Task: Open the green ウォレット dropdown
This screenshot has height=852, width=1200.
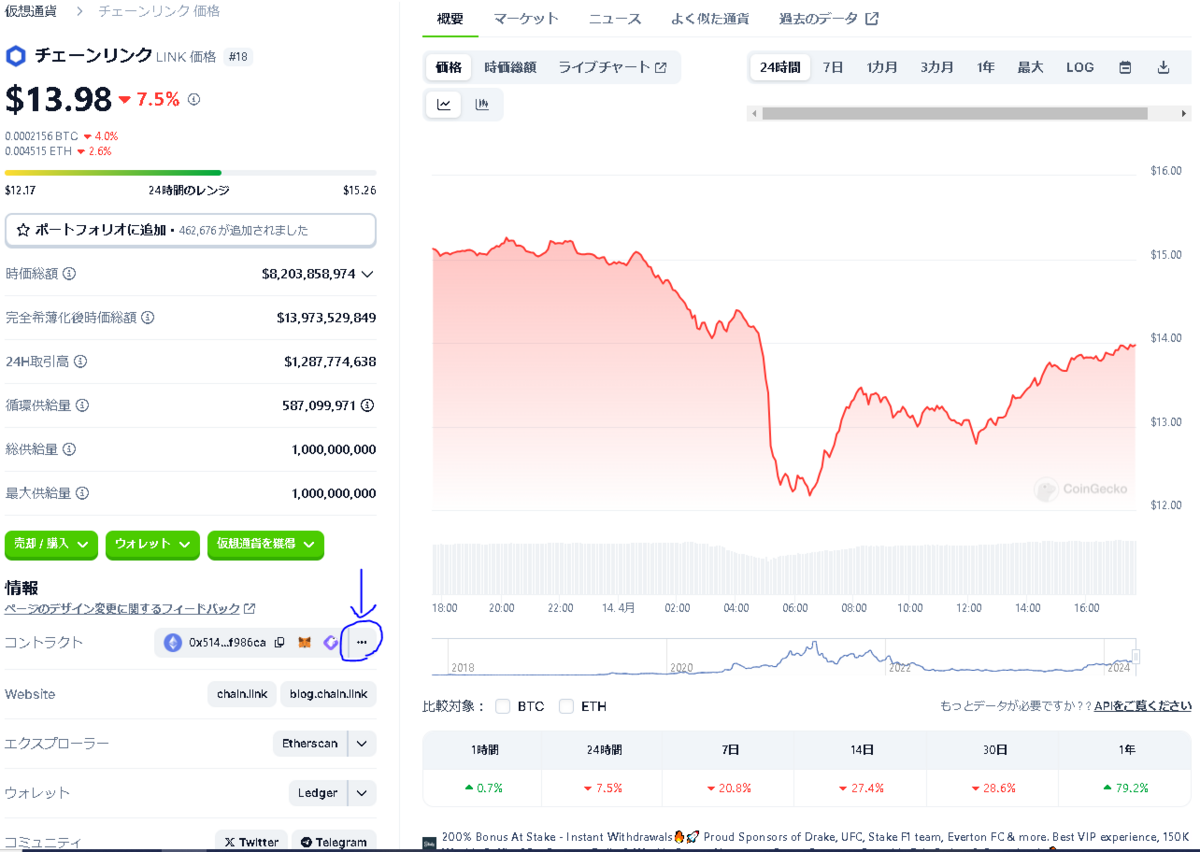Action: tap(152, 544)
